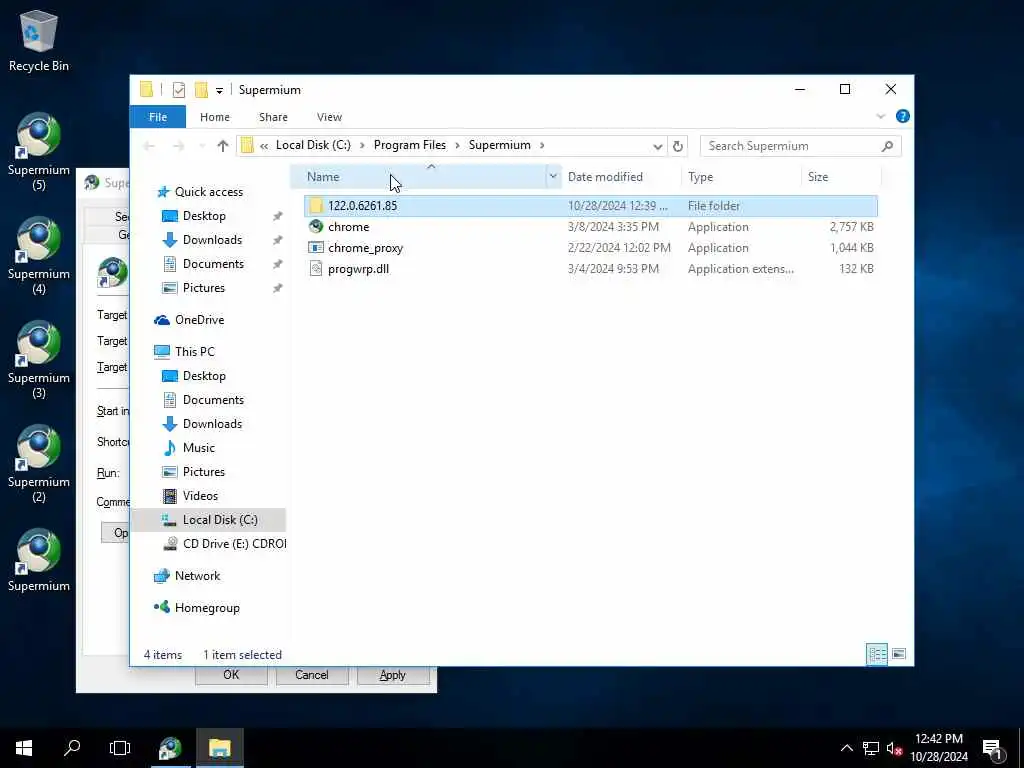The image size is (1024, 768).
Task: Switch to details view layout
Action: [876, 654]
